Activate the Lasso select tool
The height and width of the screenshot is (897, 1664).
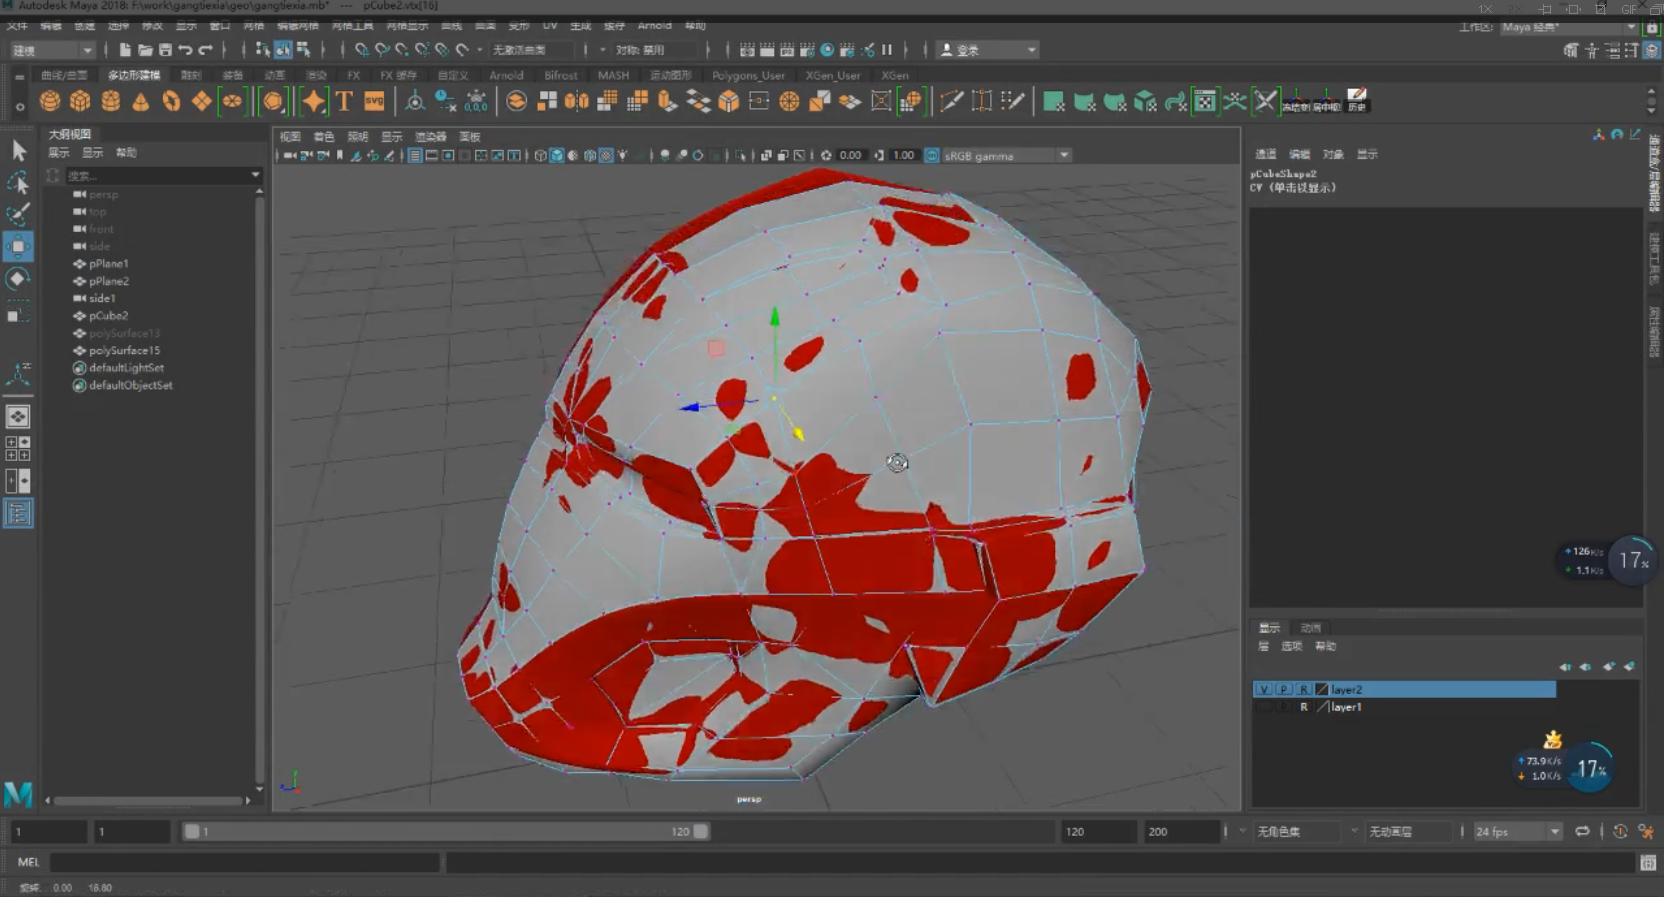pyautogui.click(x=18, y=182)
